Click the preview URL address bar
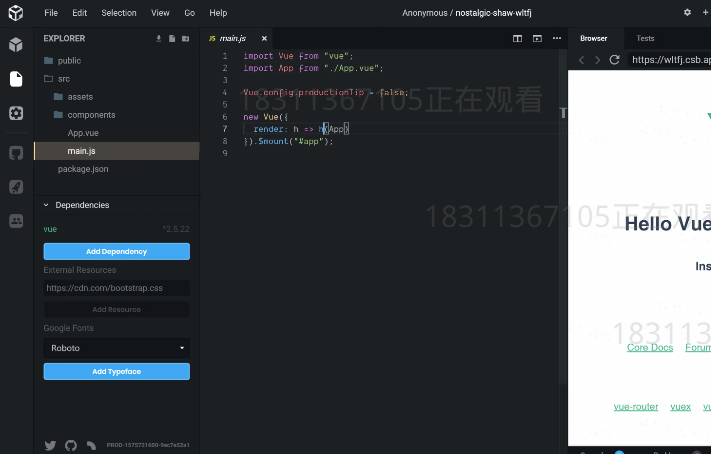The width and height of the screenshot is (711, 454). [x=669, y=60]
